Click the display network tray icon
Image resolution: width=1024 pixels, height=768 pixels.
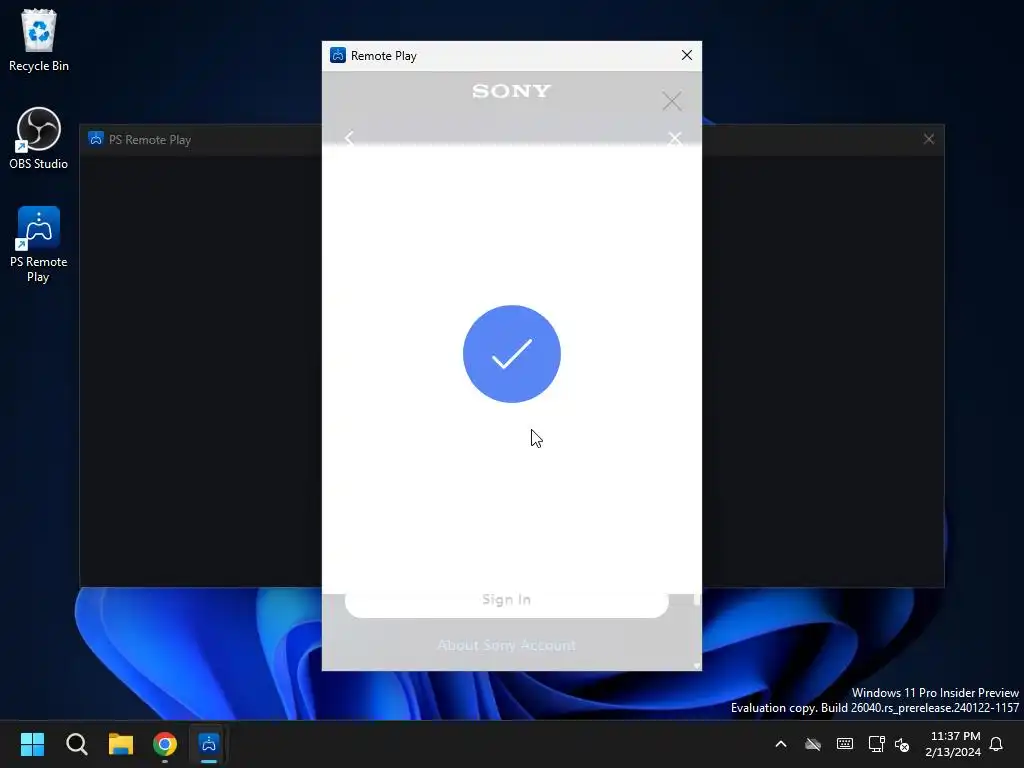(876, 744)
